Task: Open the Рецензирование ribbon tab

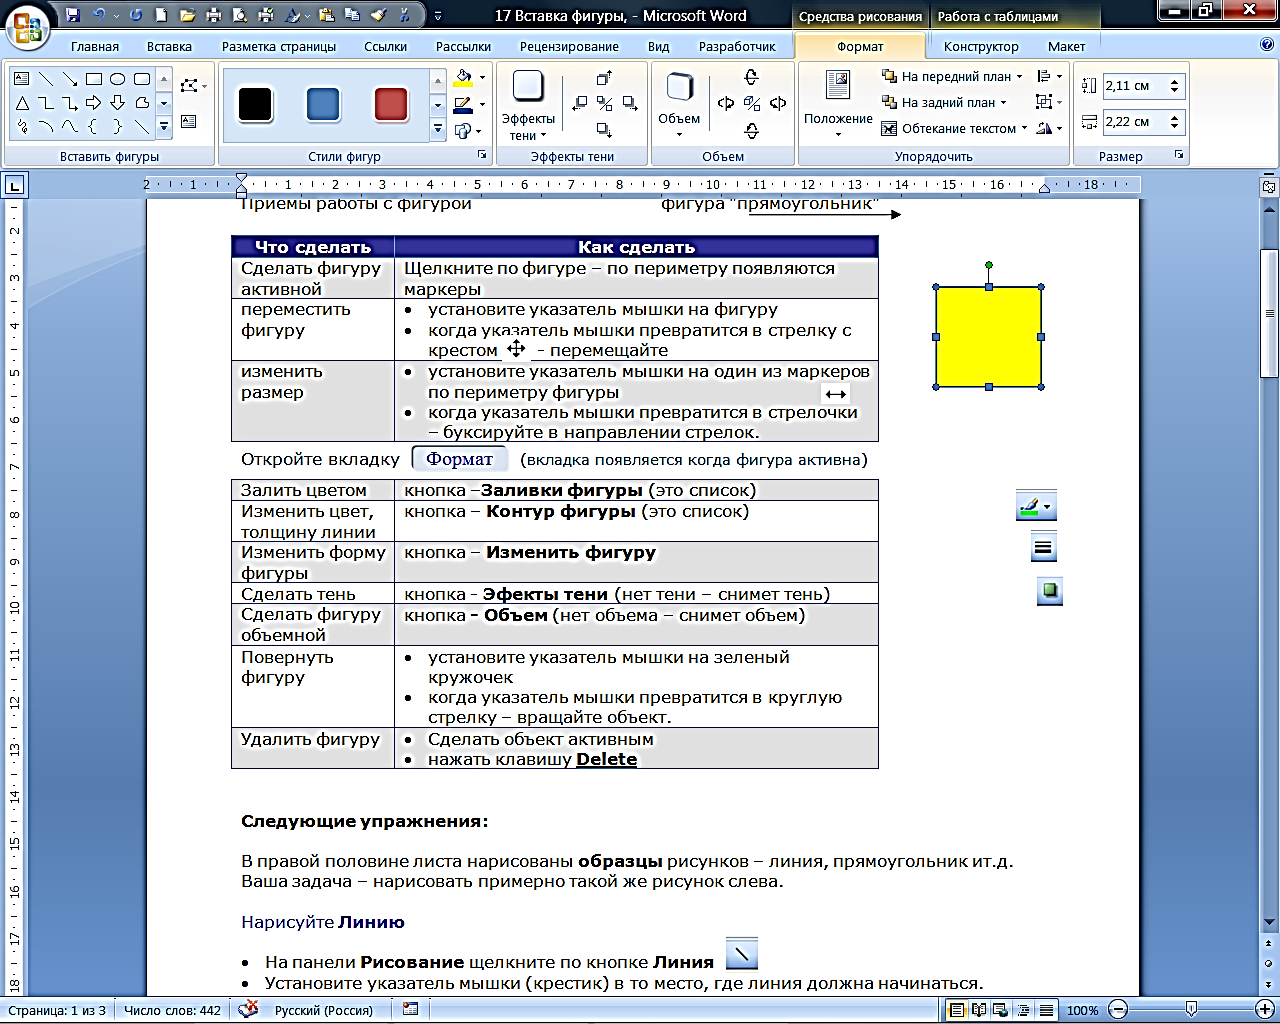Action: (569, 46)
